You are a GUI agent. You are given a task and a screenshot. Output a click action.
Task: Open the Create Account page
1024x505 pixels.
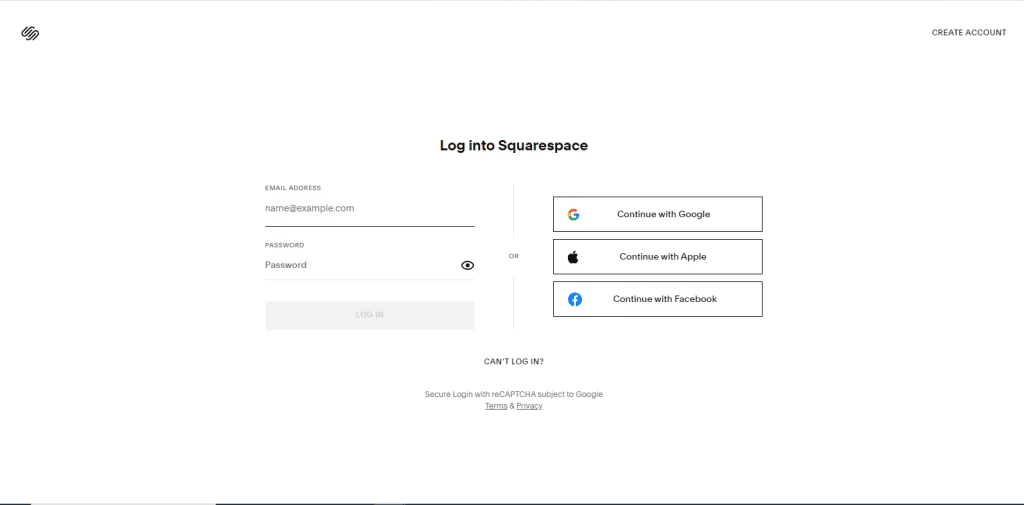tap(968, 33)
